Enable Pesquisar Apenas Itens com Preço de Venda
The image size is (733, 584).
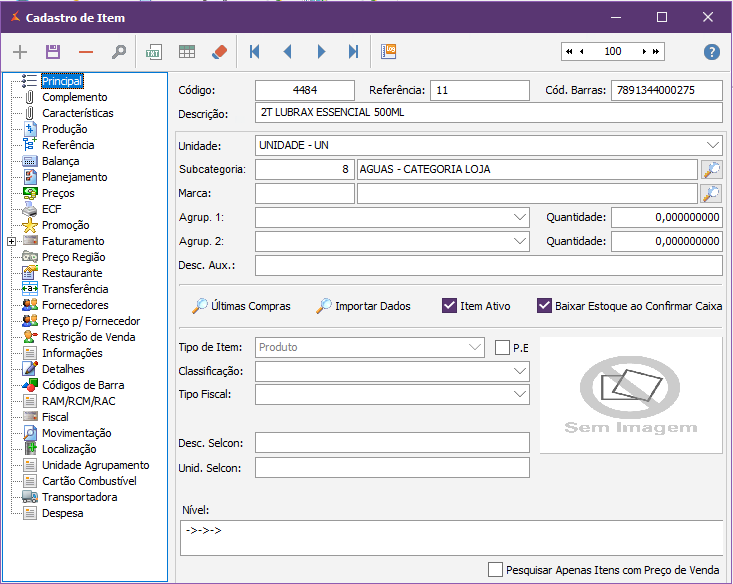point(495,569)
